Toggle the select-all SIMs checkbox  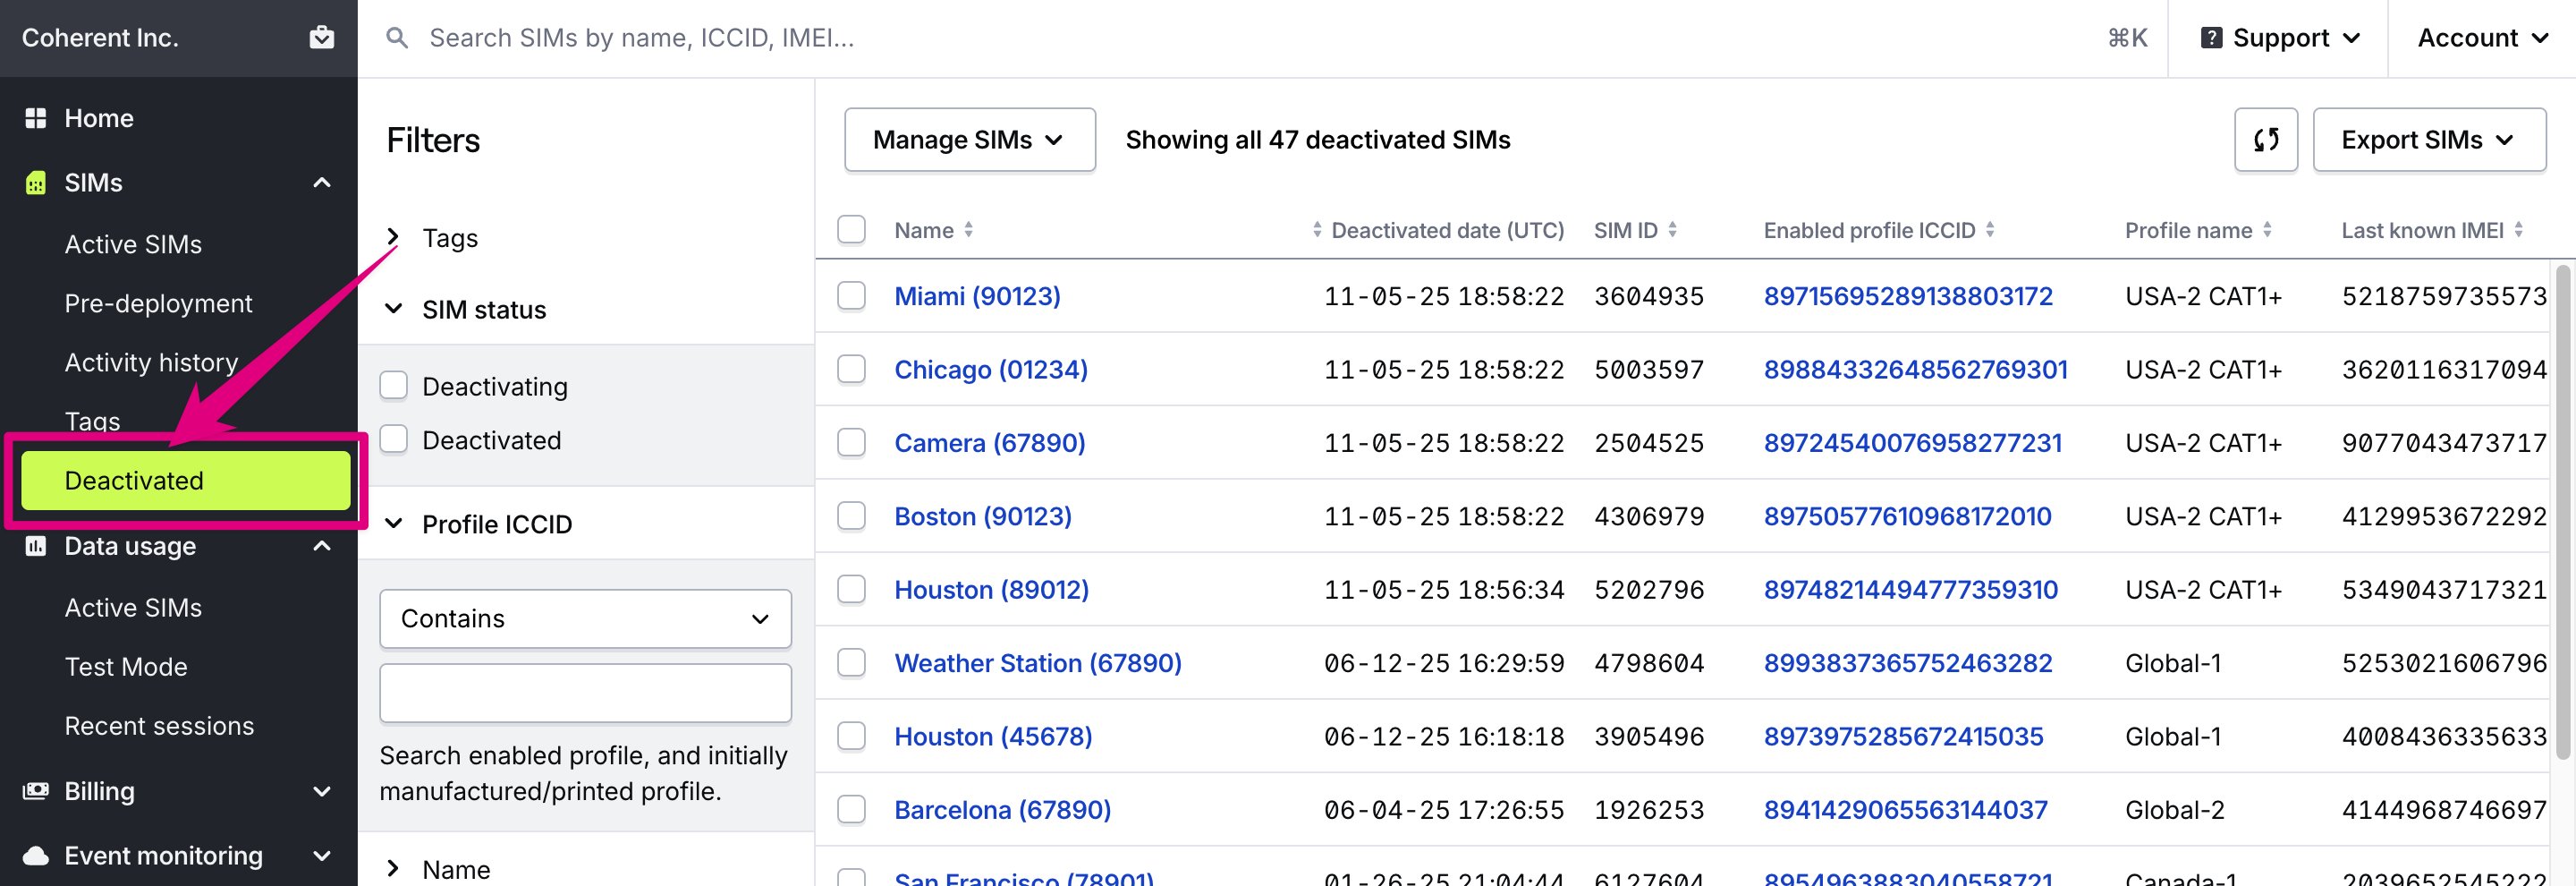[x=851, y=230]
